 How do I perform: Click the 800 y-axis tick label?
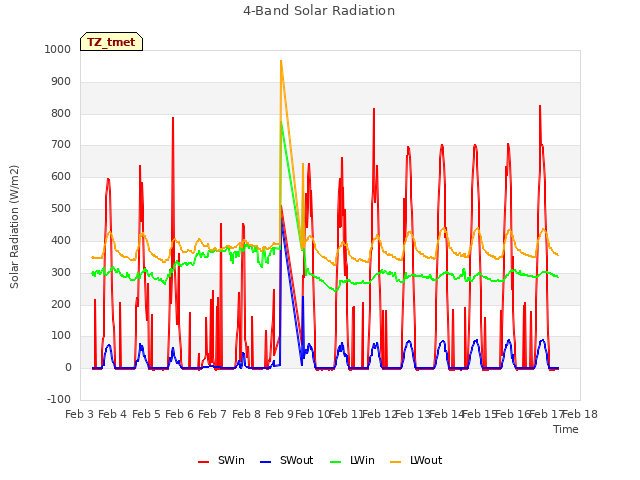tap(60, 113)
